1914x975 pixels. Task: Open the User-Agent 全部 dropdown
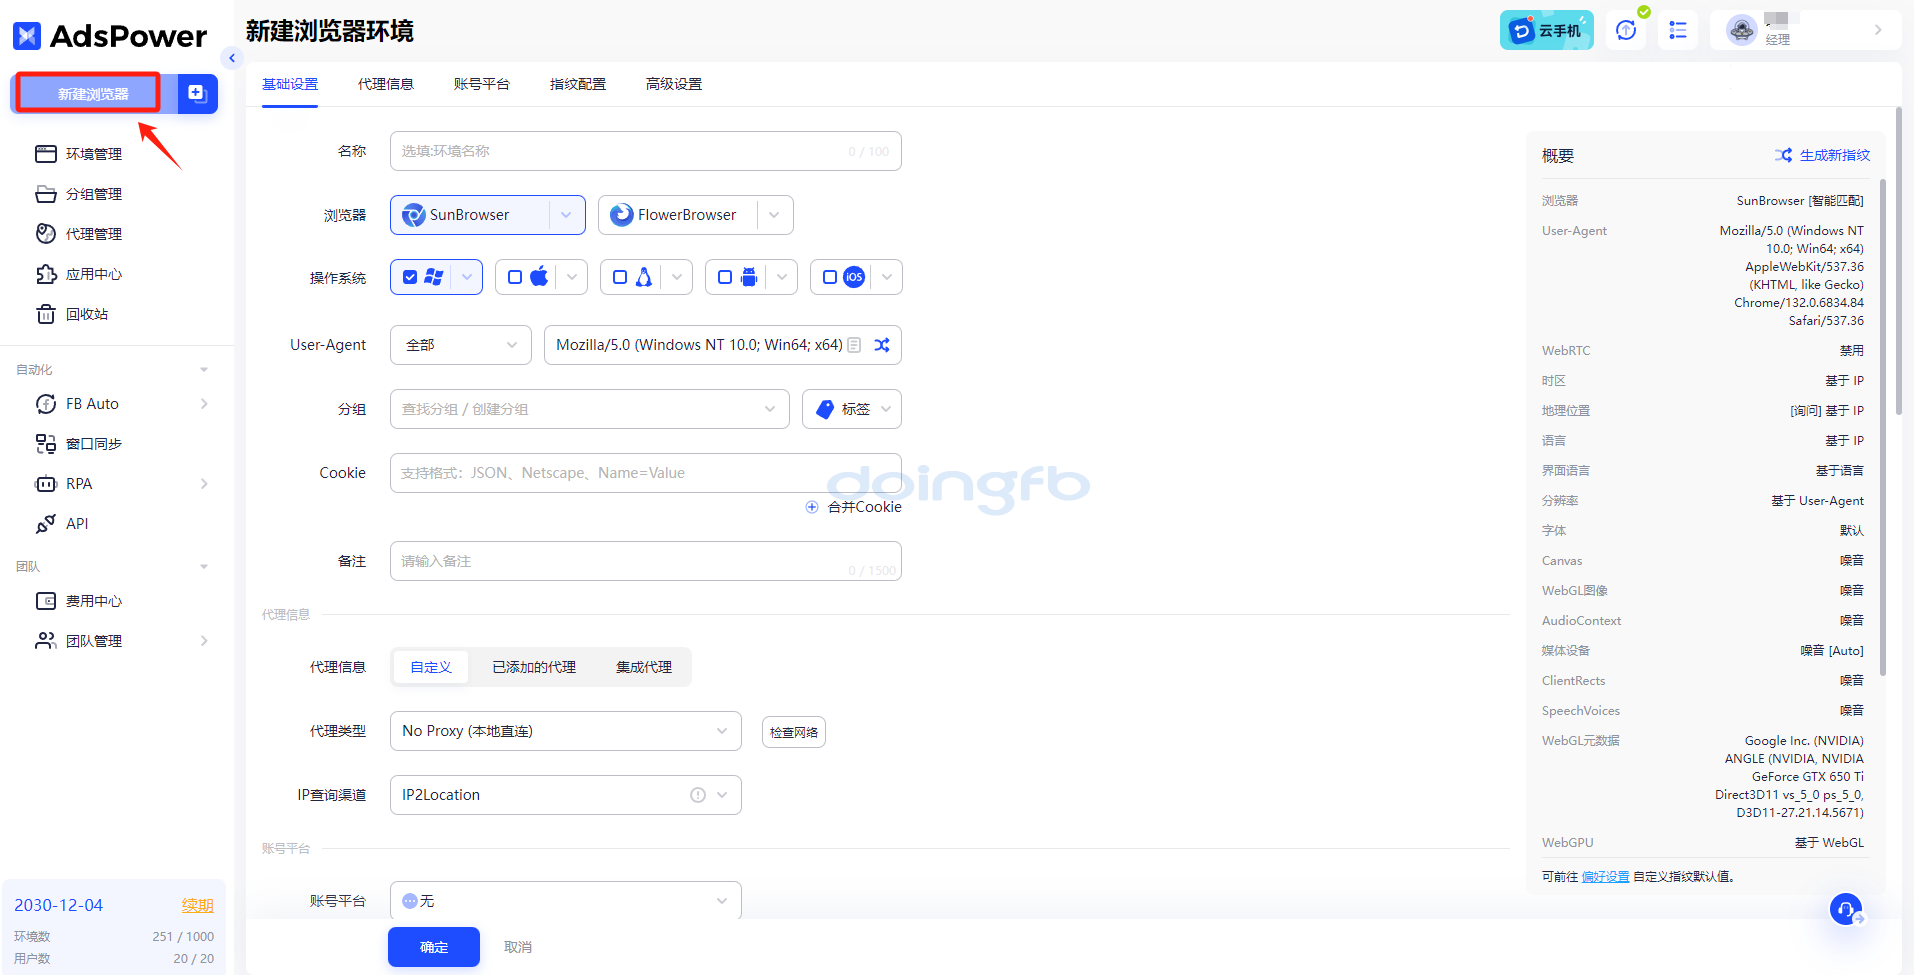click(461, 345)
